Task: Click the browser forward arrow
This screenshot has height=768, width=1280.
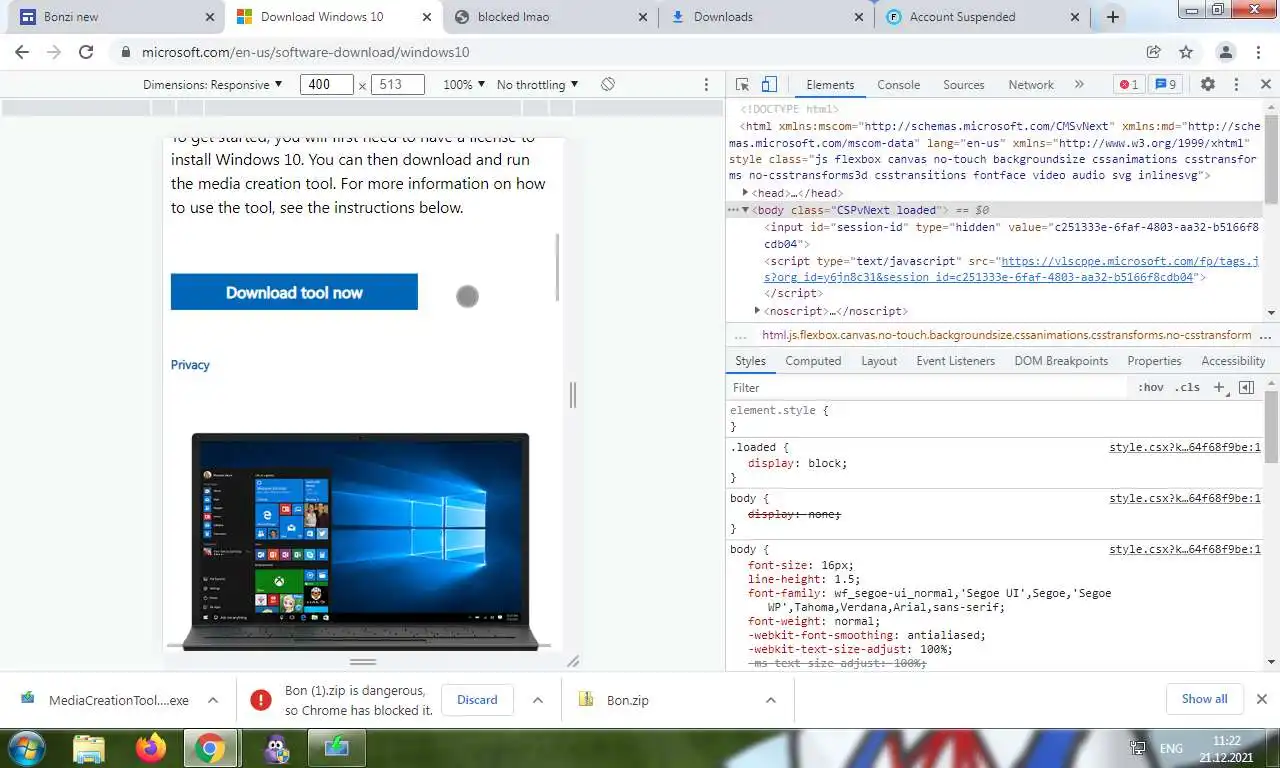Action: [54, 52]
